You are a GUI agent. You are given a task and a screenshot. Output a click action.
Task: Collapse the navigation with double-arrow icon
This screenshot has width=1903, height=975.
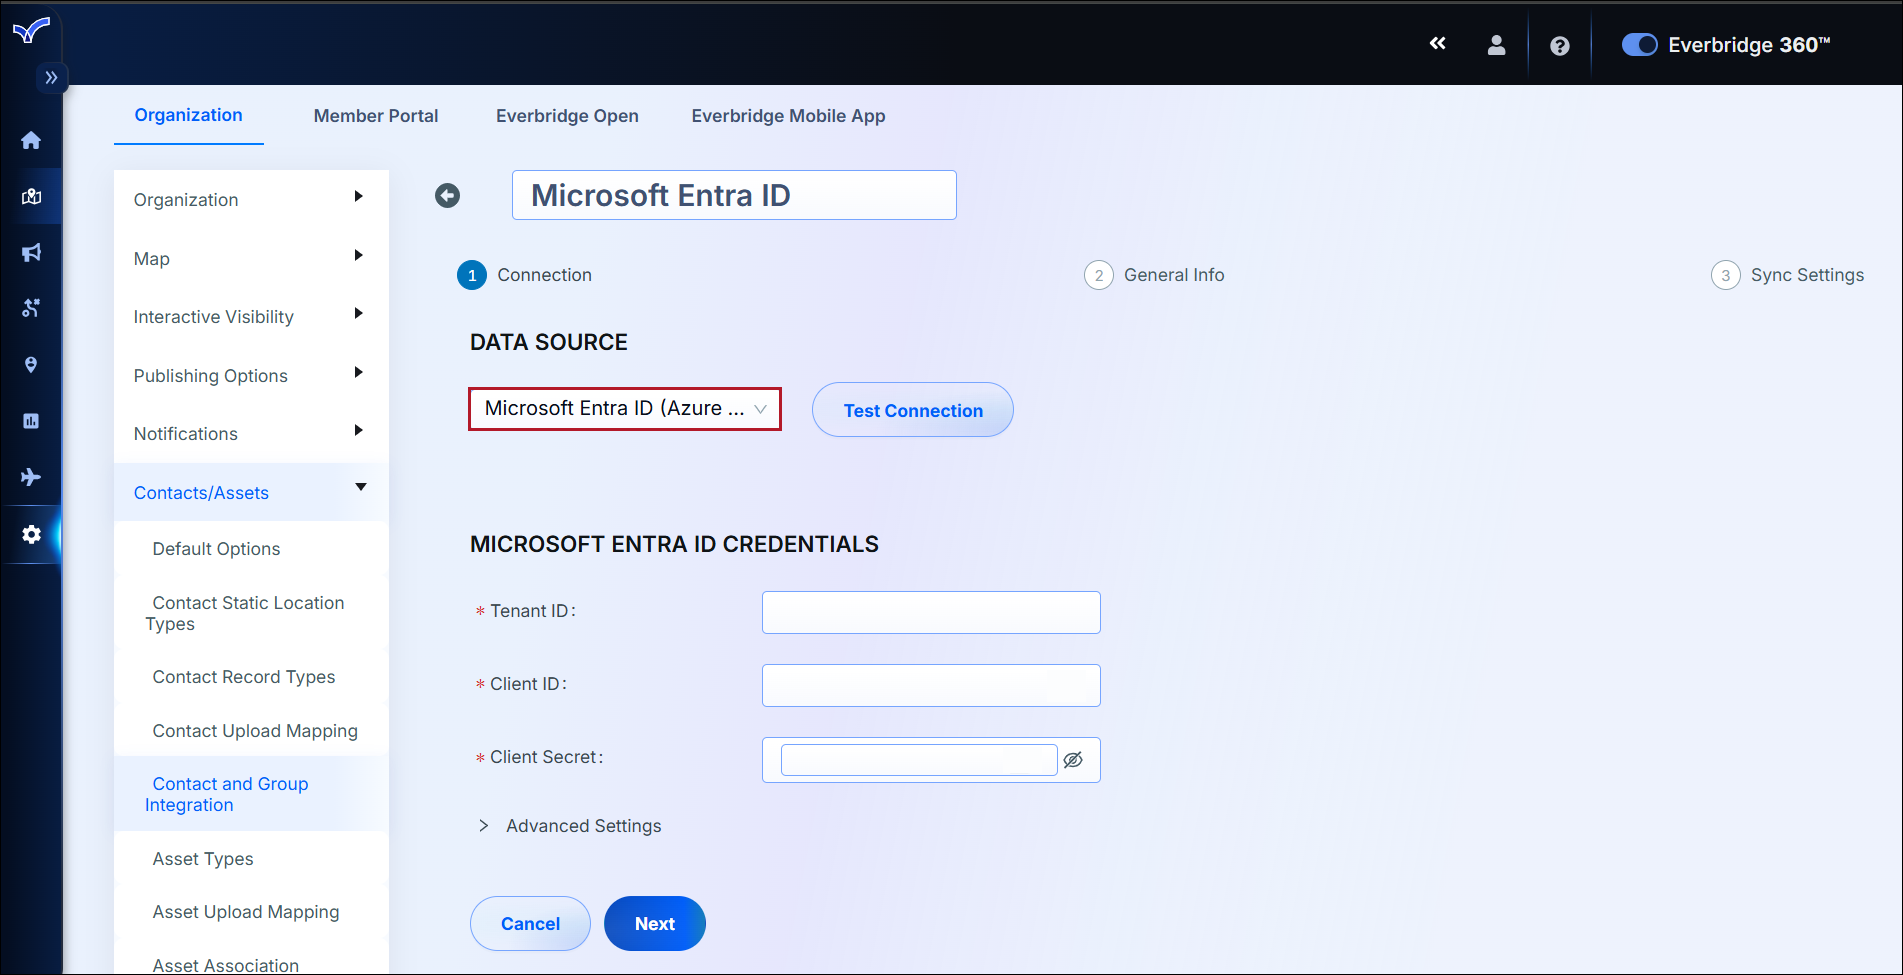[x=1437, y=44]
